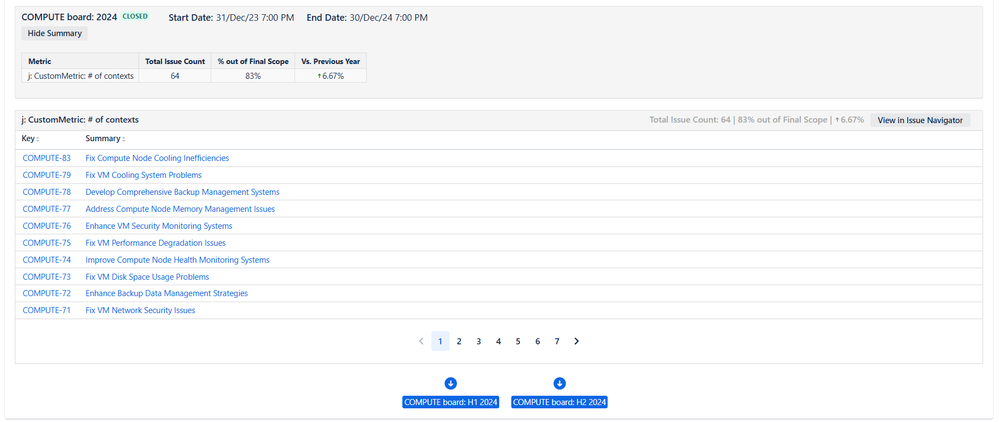Click down-arrow icon above H1 2024 board

[450, 383]
